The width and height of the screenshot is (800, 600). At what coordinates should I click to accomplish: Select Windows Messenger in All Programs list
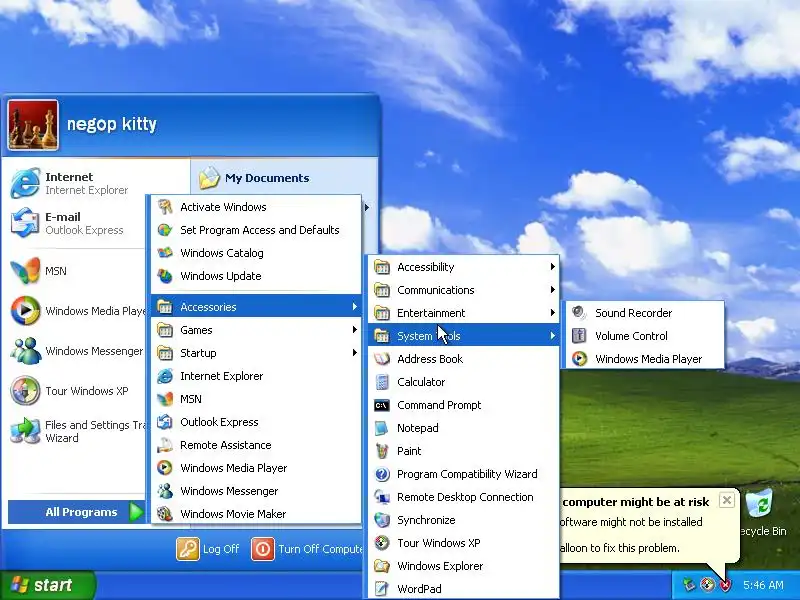pyautogui.click(x=256, y=491)
